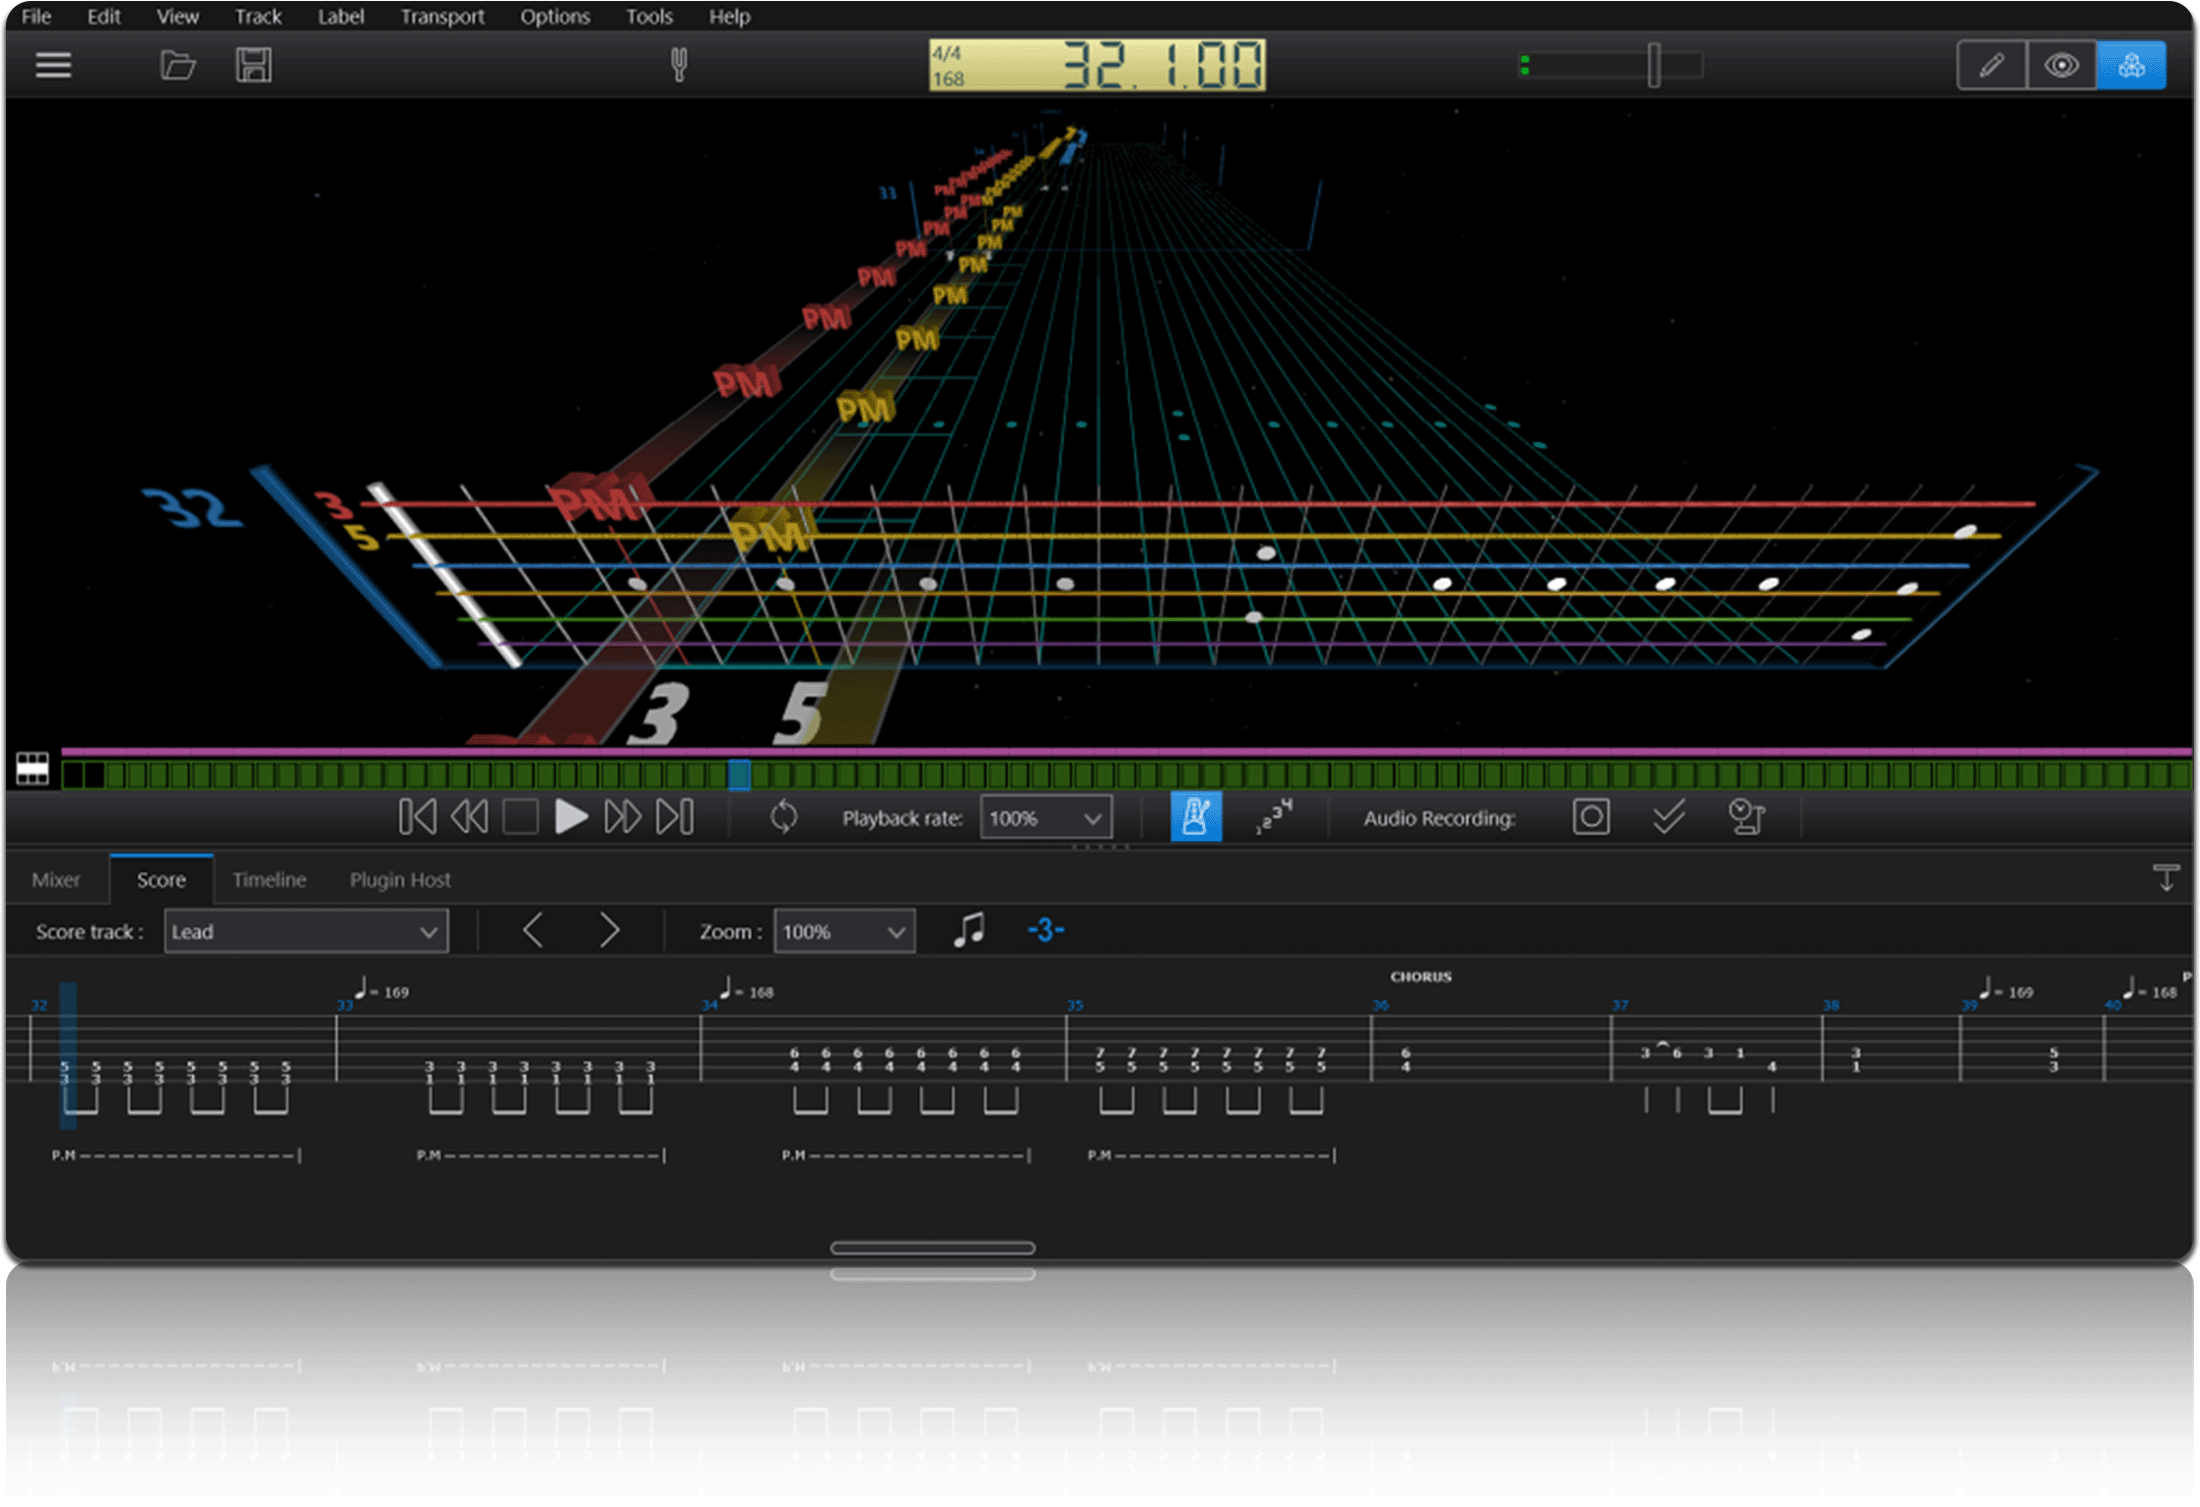Click the hamburger menu icon
2200x1507 pixels.
[52, 65]
